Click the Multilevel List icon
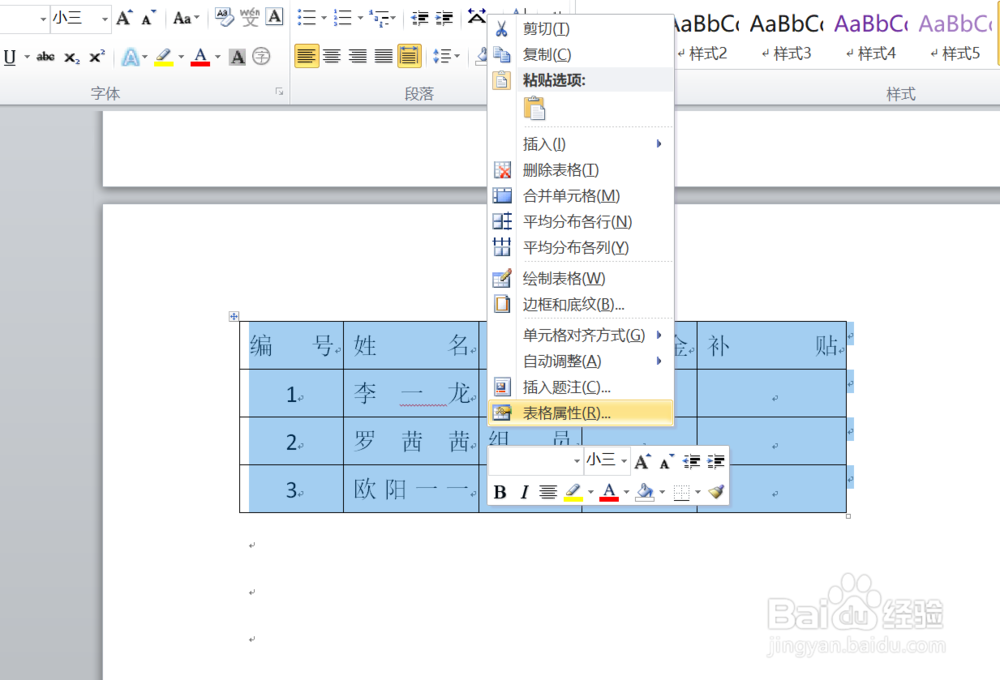 coord(378,18)
